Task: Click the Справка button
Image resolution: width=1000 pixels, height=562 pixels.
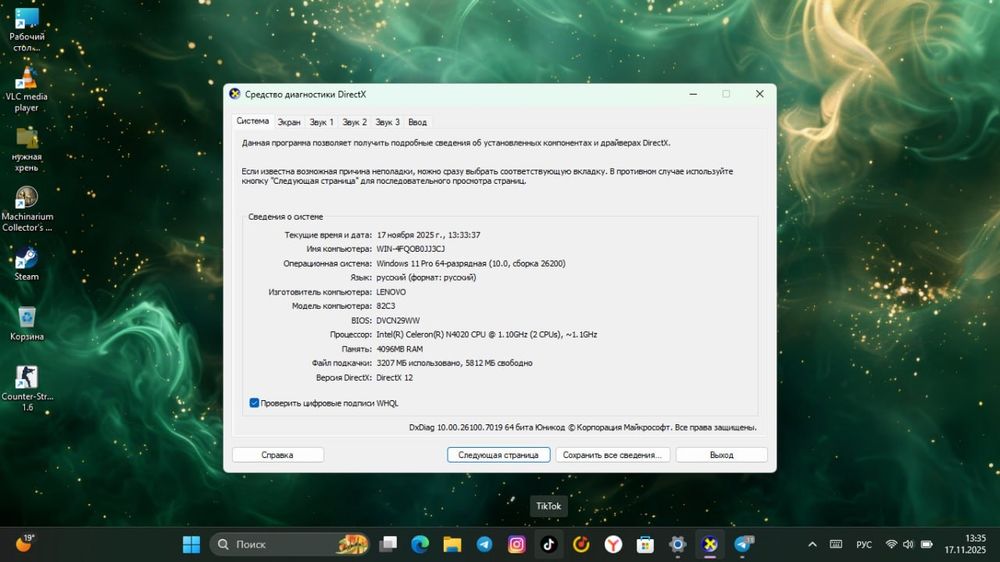Action: pos(277,455)
